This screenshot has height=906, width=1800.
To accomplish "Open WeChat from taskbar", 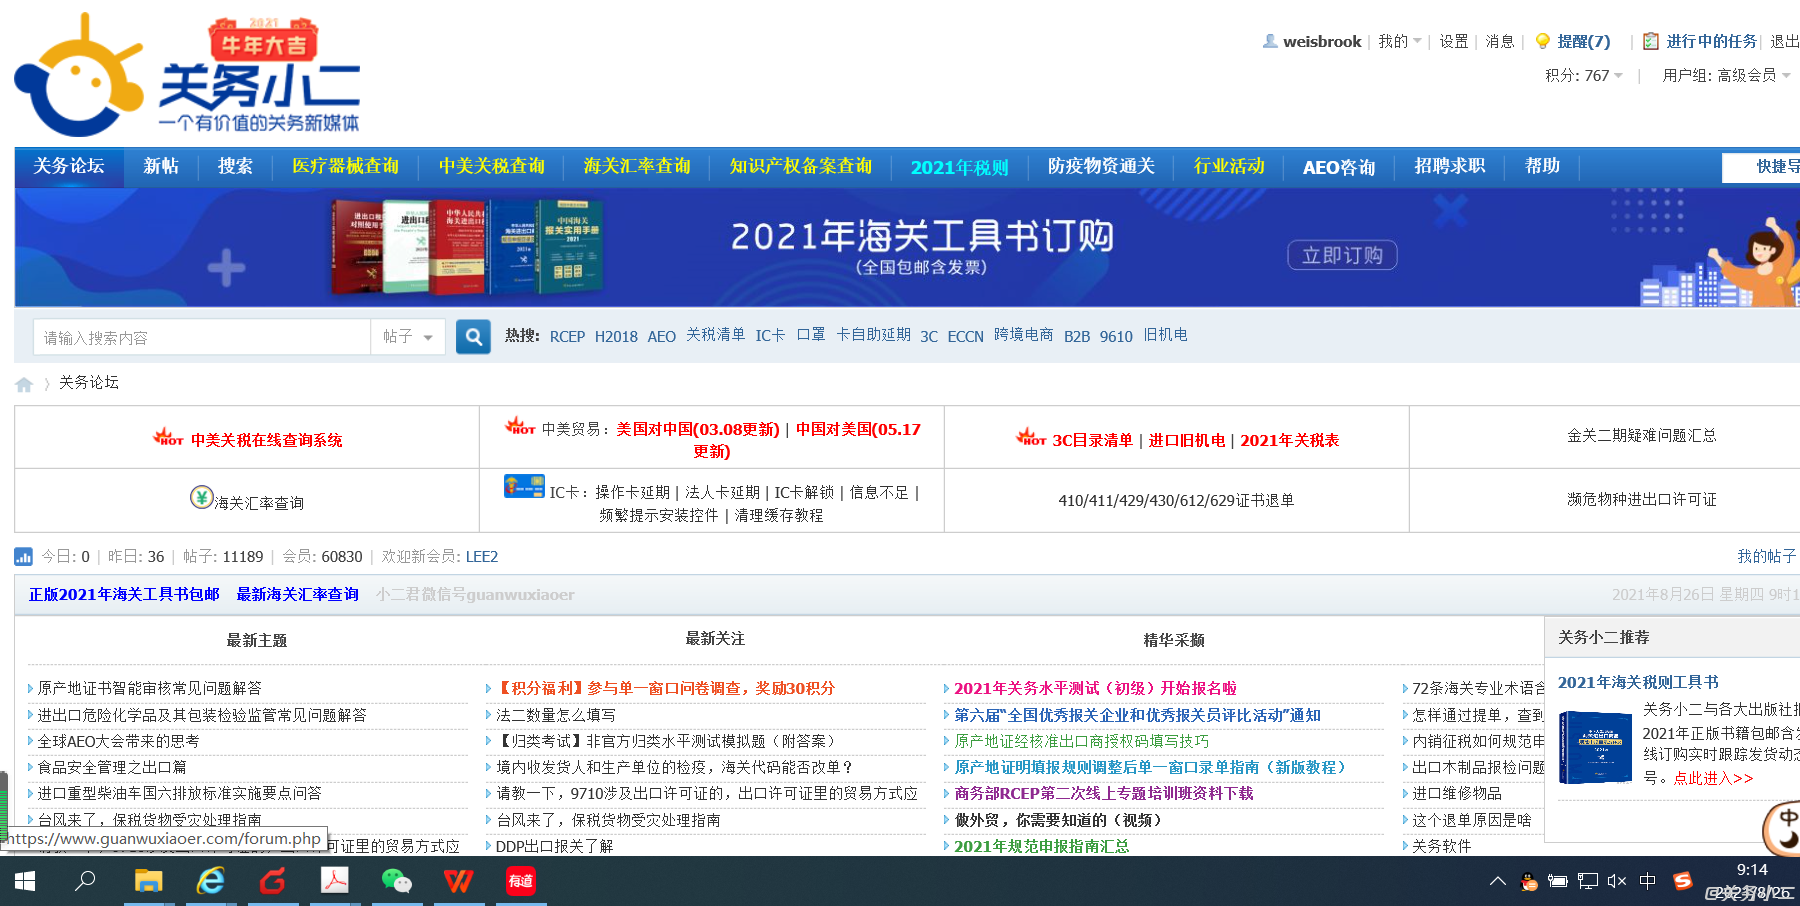I will 396,881.
